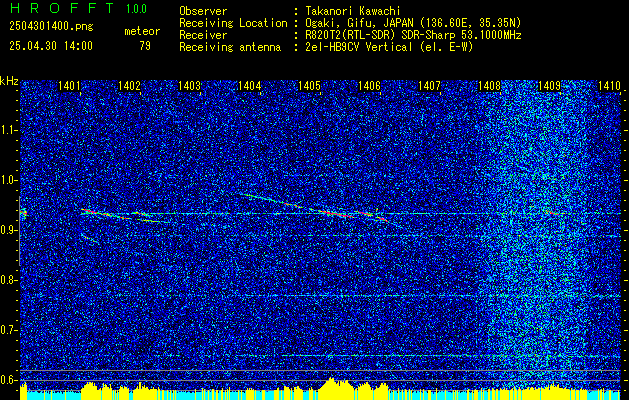Click the kHz axis unit label
Viewport: 629px width, 400px height.
click(9, 81)
